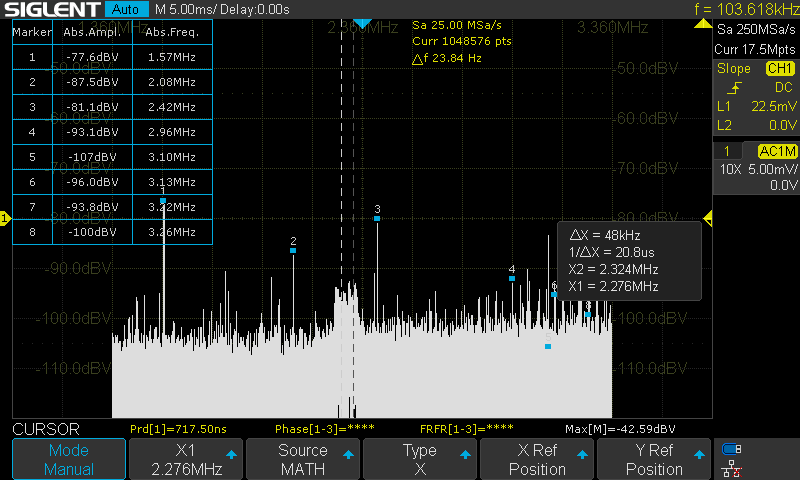Click the ΔX = 48kHz cursor readout

[605, 235]
